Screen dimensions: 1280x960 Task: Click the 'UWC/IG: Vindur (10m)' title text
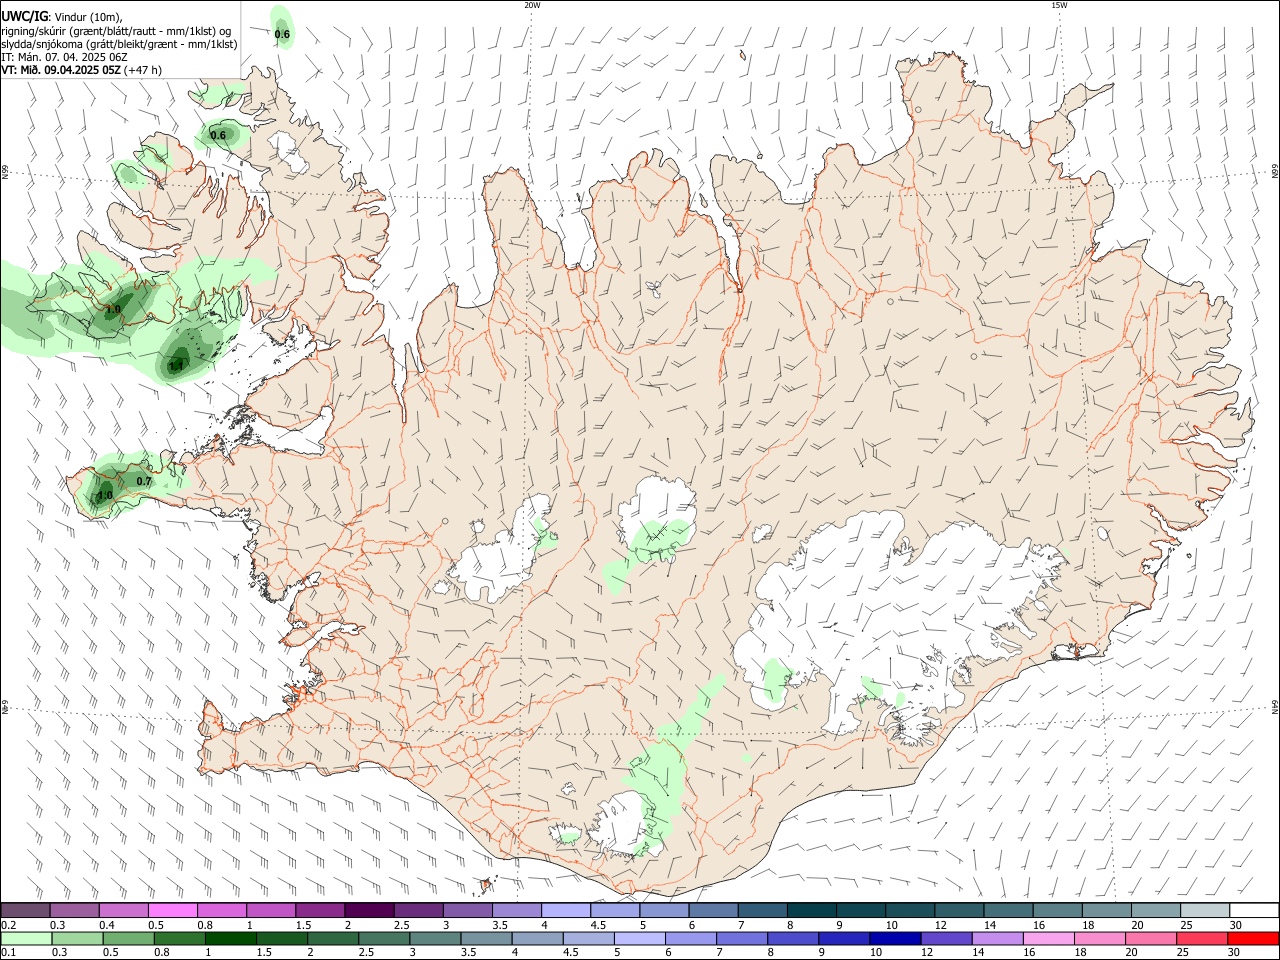[61, 16]
